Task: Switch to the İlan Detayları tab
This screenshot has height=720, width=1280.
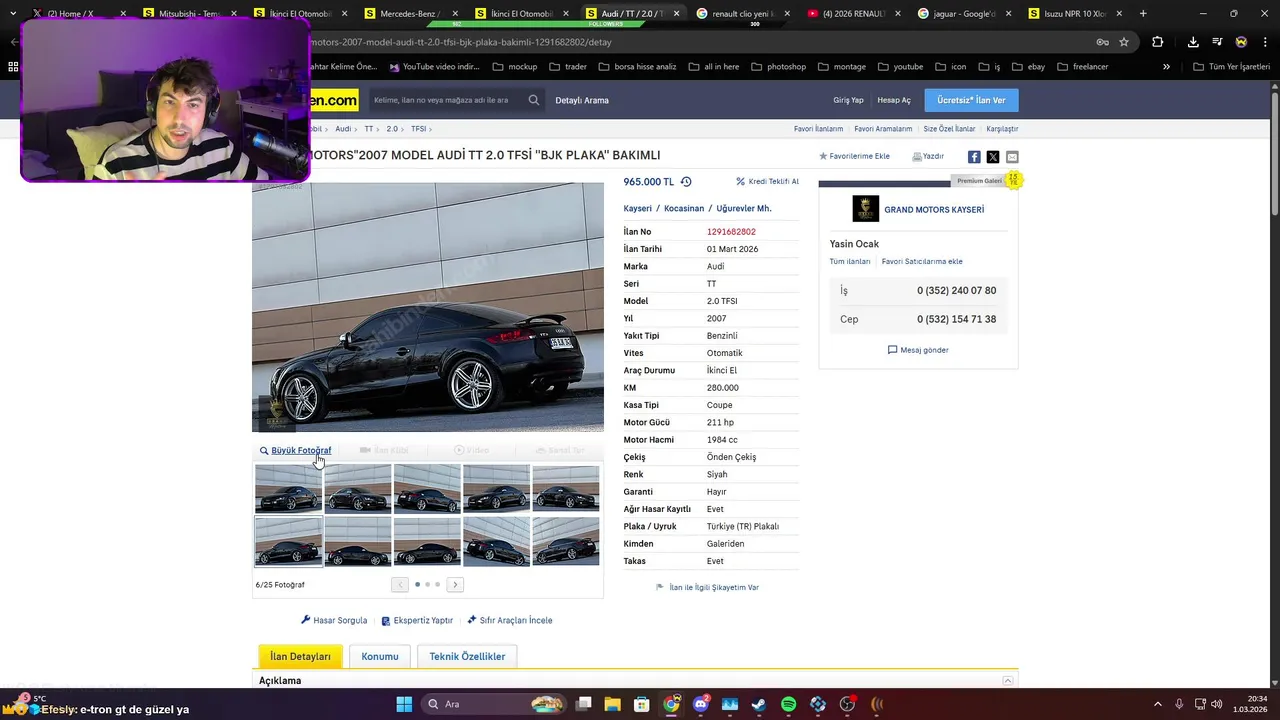Action: click(300, 656)
